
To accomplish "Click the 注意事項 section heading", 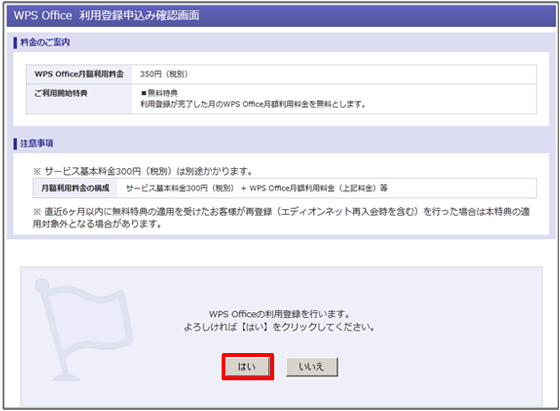I will point(36,144).
